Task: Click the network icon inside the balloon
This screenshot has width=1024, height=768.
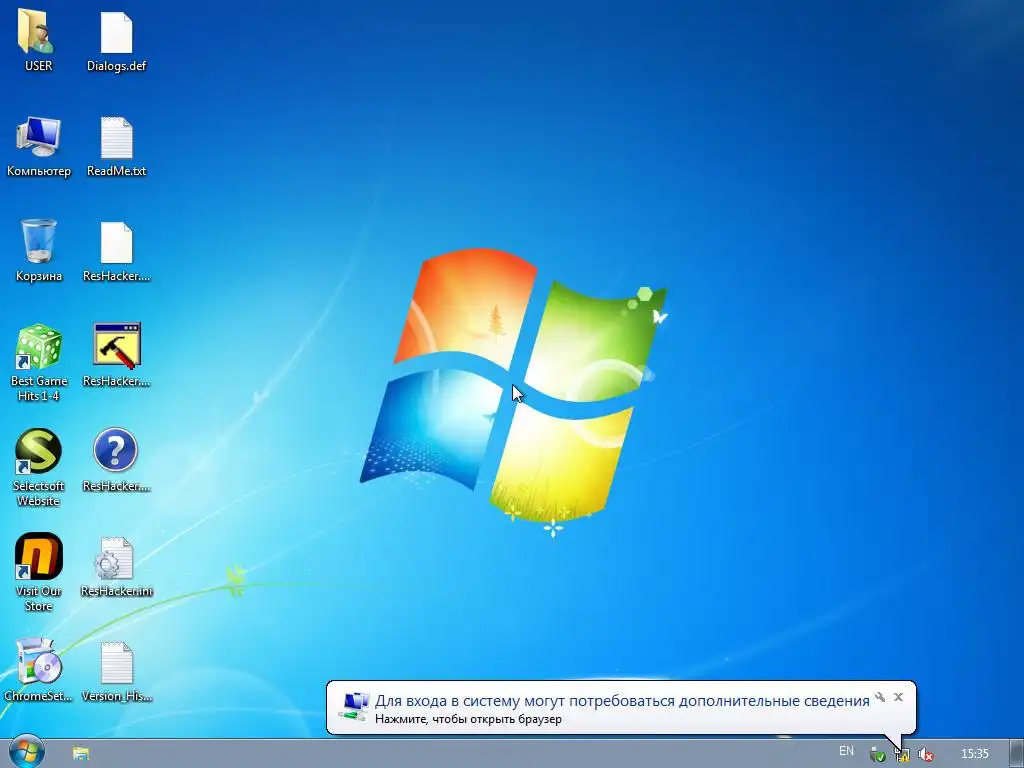Action: pos(355,707)
